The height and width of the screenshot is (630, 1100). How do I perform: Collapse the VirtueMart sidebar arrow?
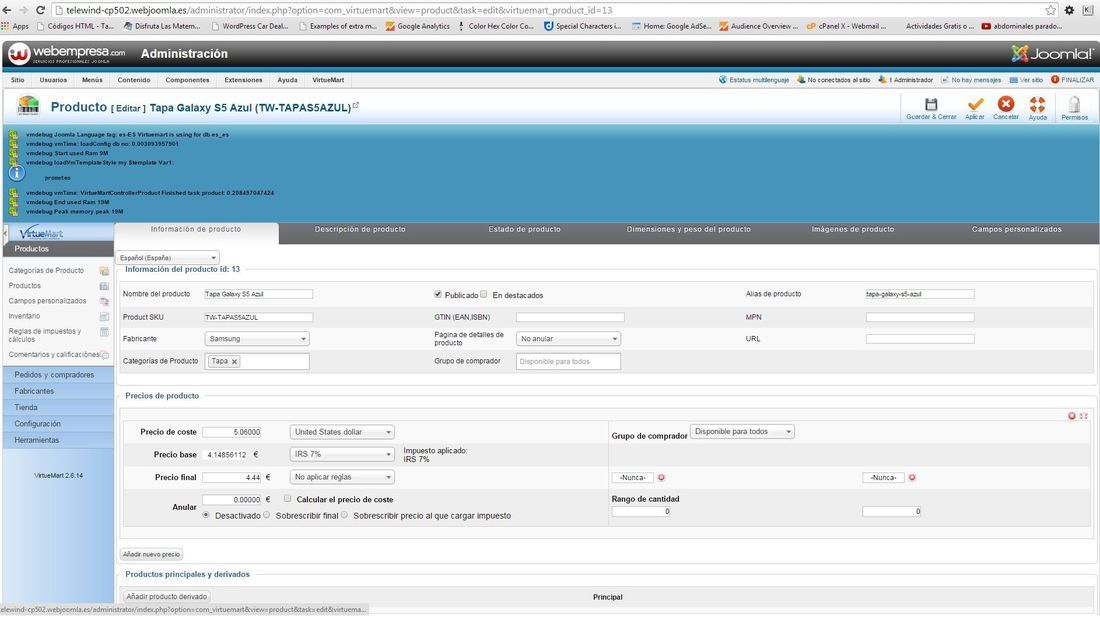(6, 233)
